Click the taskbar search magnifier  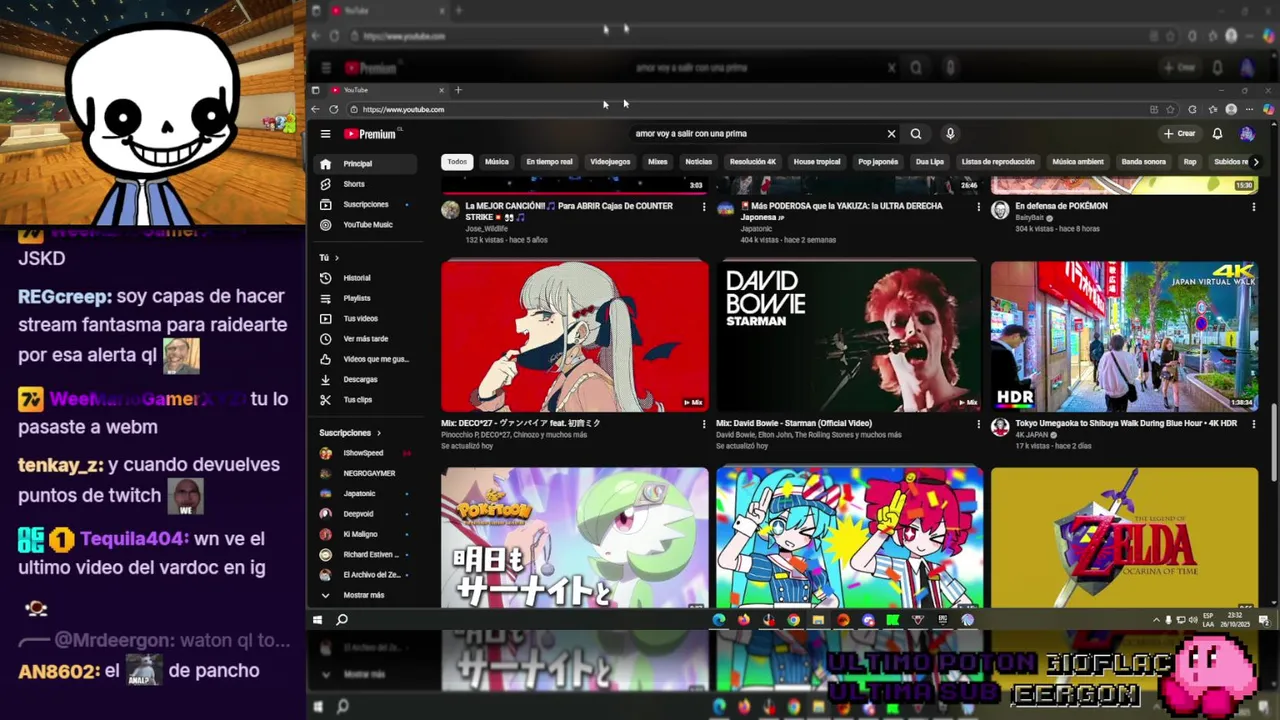pos(341,620)
